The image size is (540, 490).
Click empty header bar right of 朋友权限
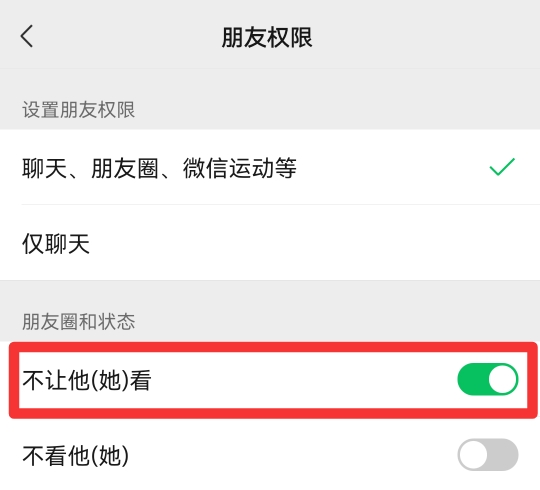coord(424,36)
